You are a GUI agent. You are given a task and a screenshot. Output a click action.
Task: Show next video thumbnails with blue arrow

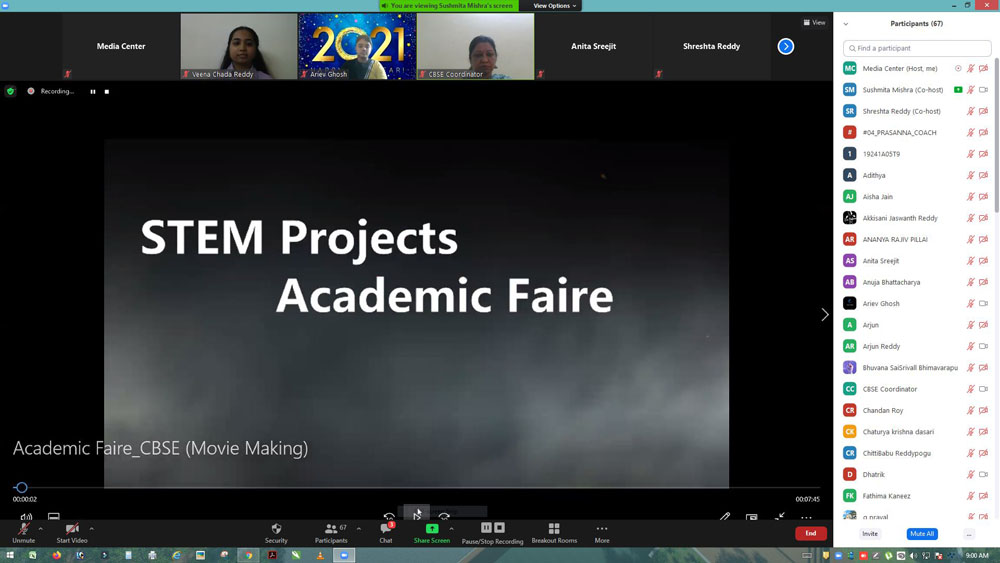coord(786,46)
